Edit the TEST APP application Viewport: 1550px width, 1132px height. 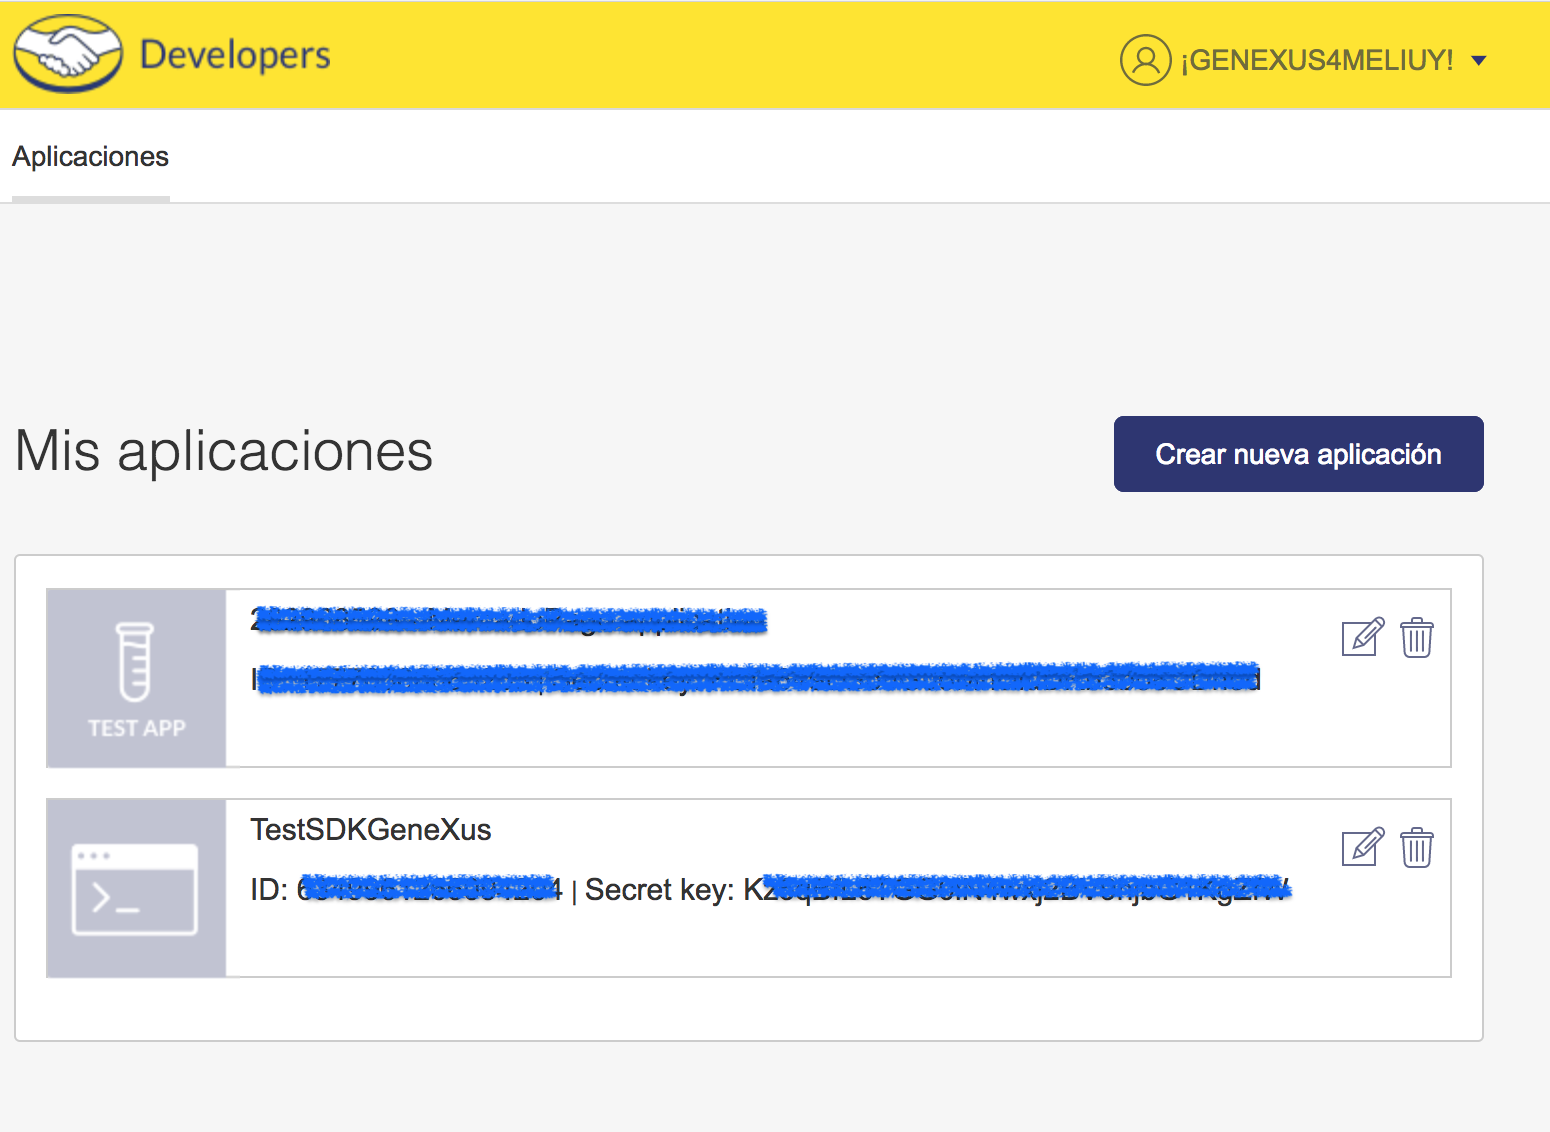click(x=1362, y=637)
